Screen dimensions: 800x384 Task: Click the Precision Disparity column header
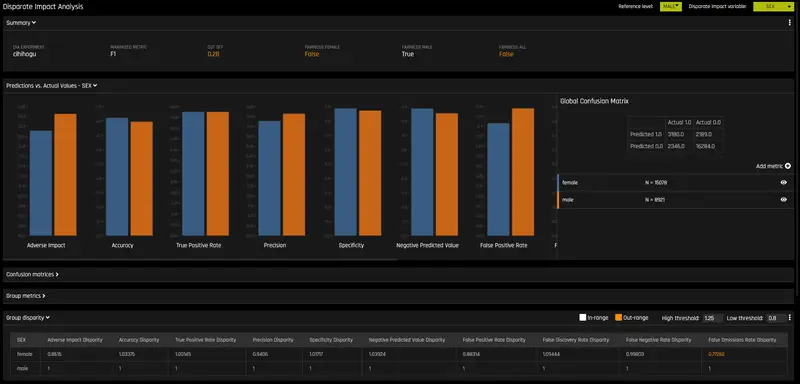(x=273, y=340)
